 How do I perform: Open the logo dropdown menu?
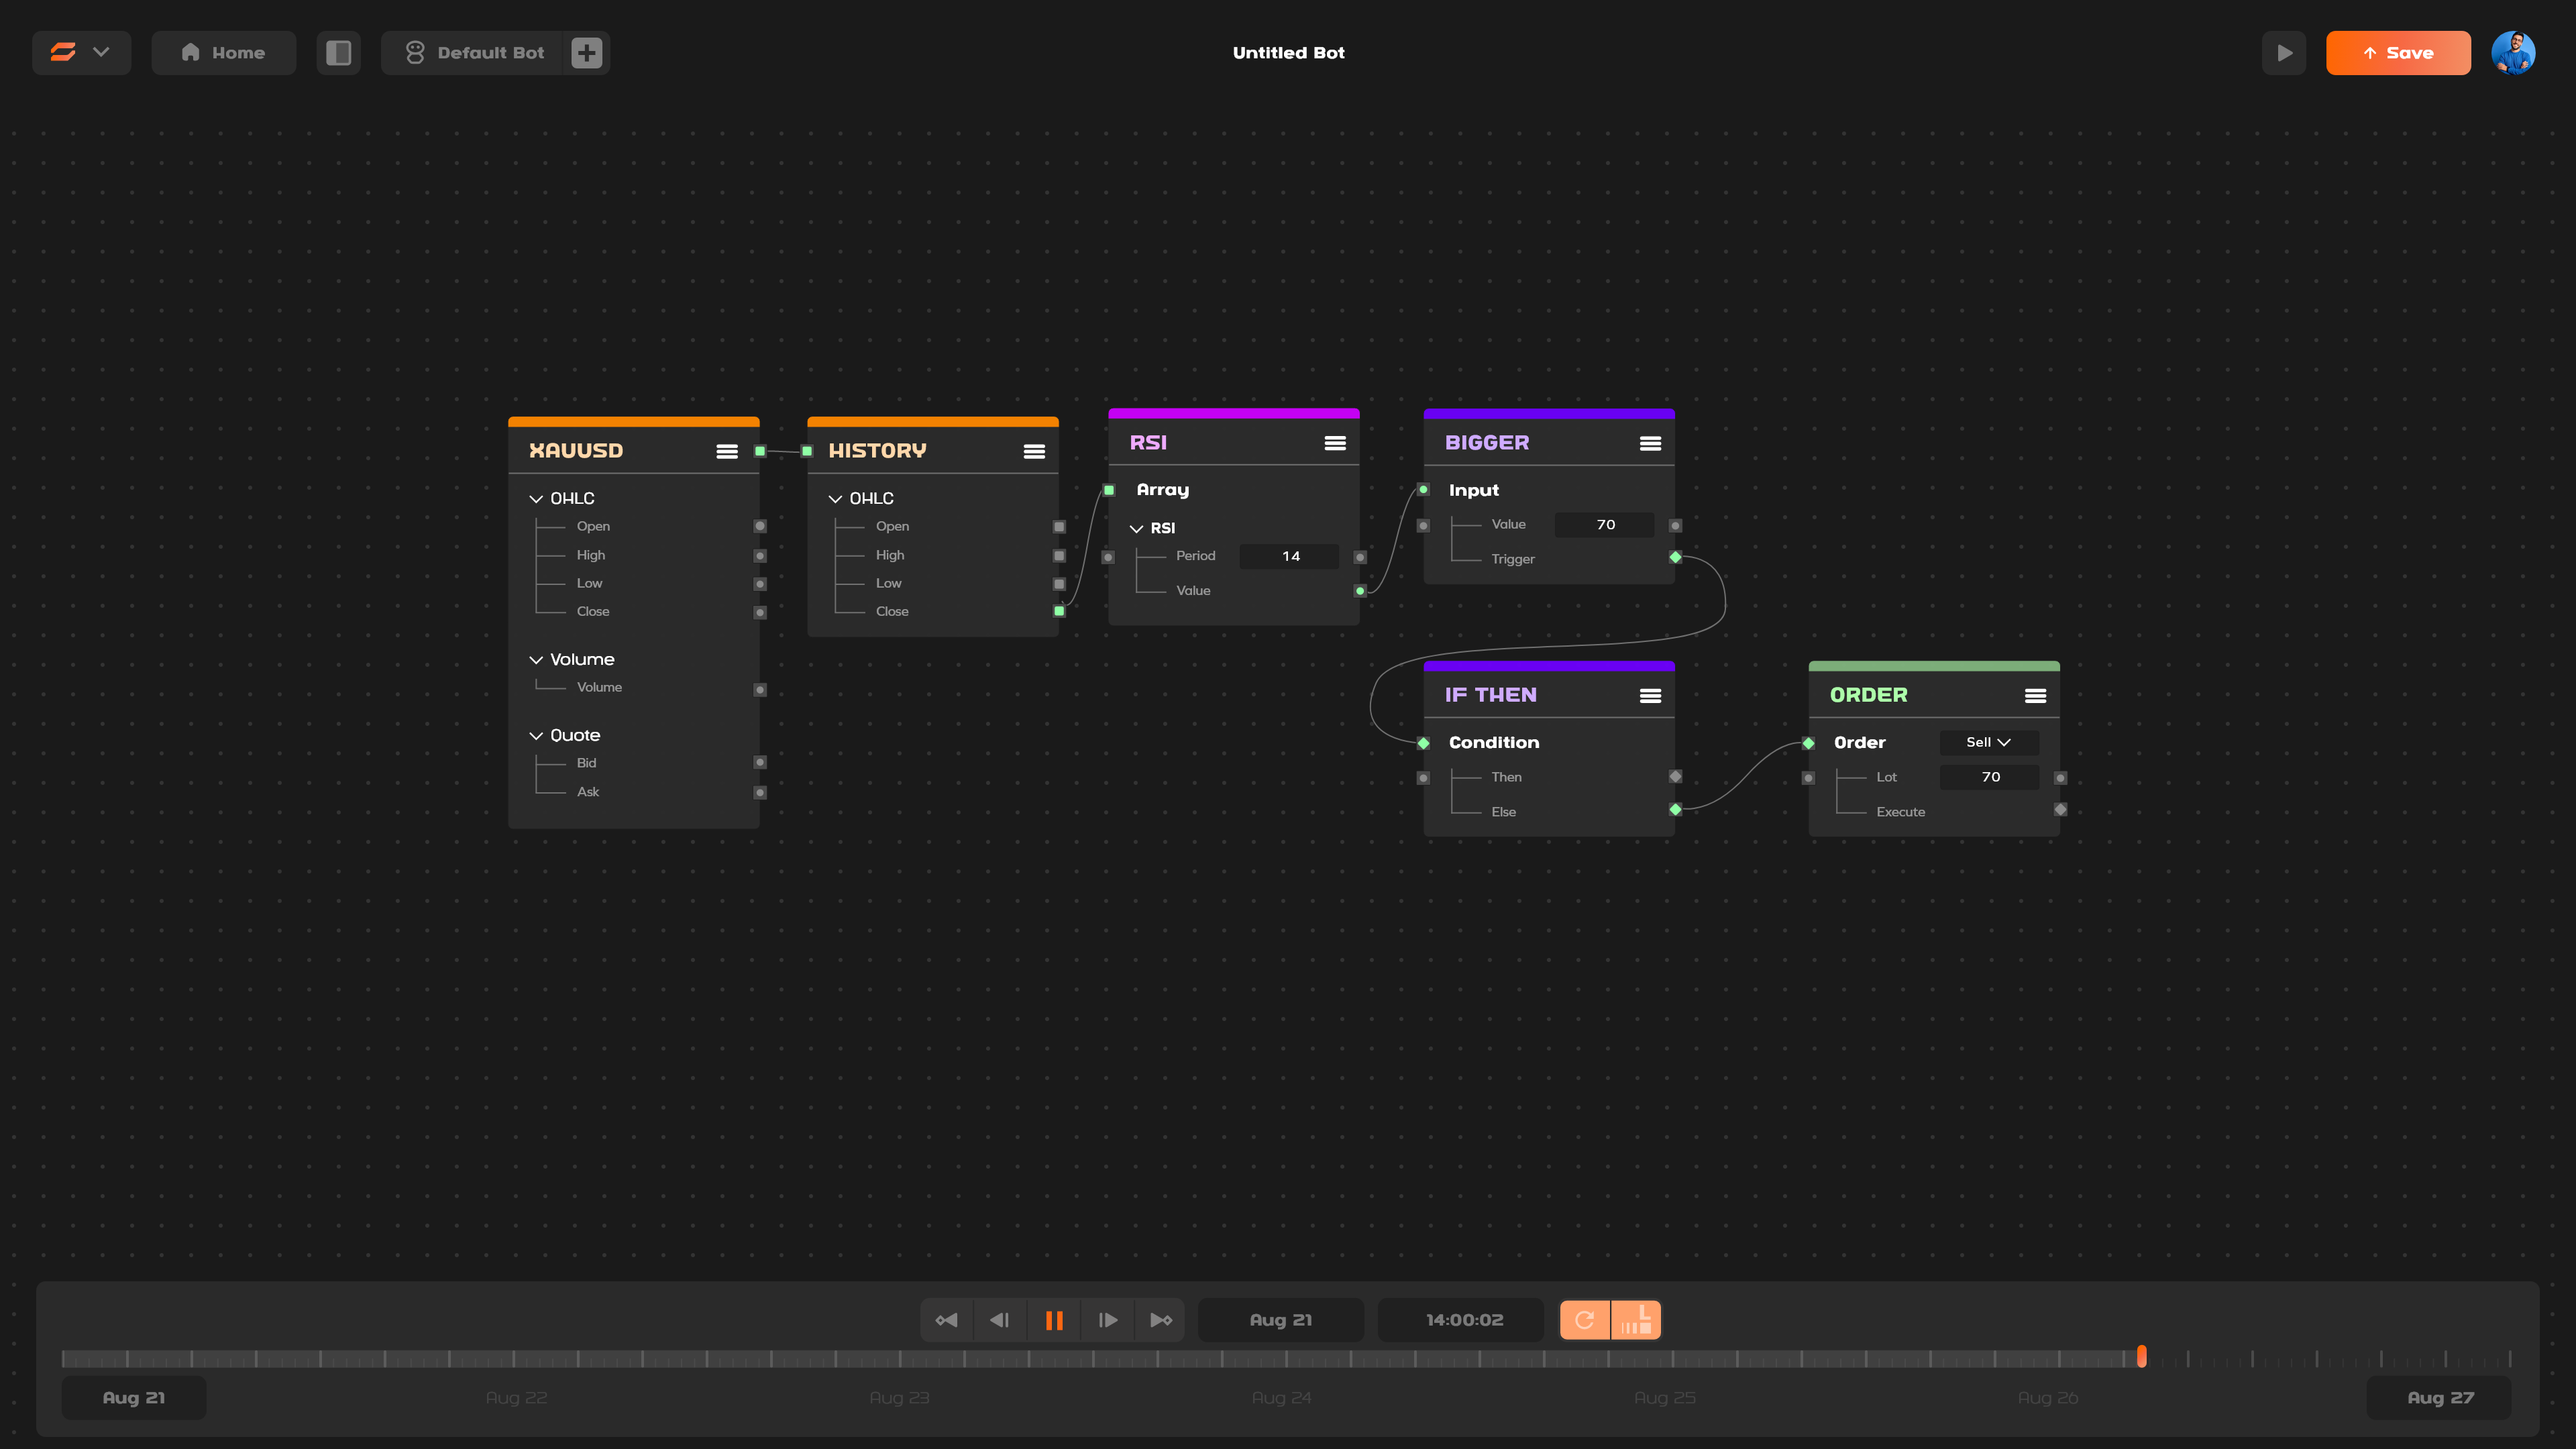(x=81, y=53)
